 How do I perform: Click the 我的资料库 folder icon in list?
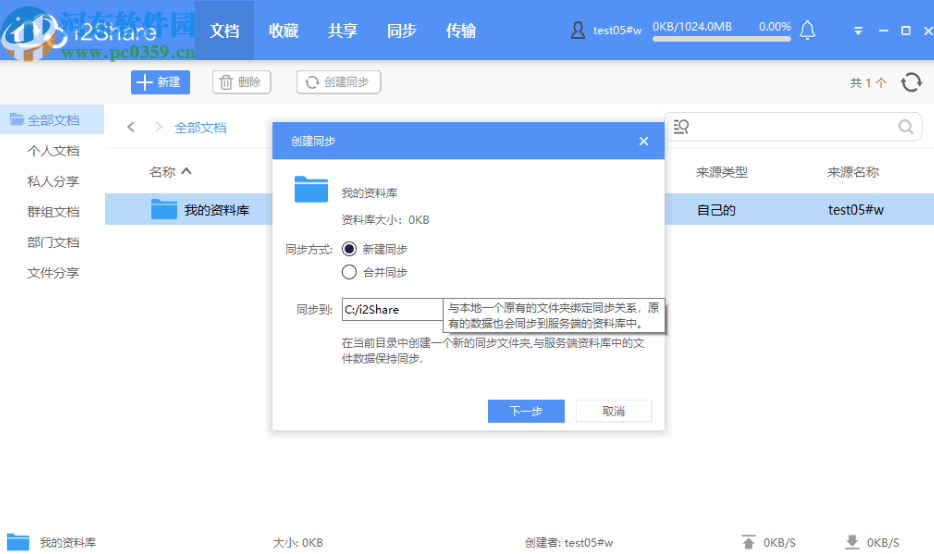164,209
